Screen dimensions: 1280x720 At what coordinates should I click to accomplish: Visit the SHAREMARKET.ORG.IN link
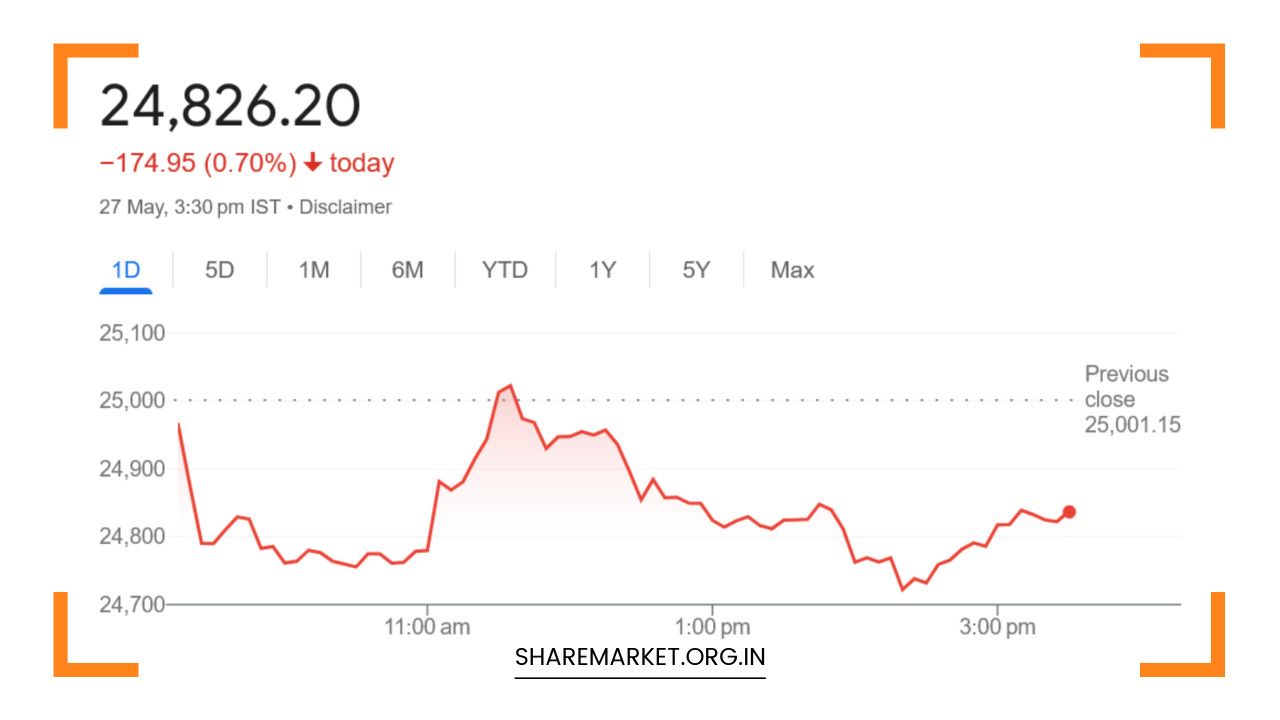tap(640, 658)
